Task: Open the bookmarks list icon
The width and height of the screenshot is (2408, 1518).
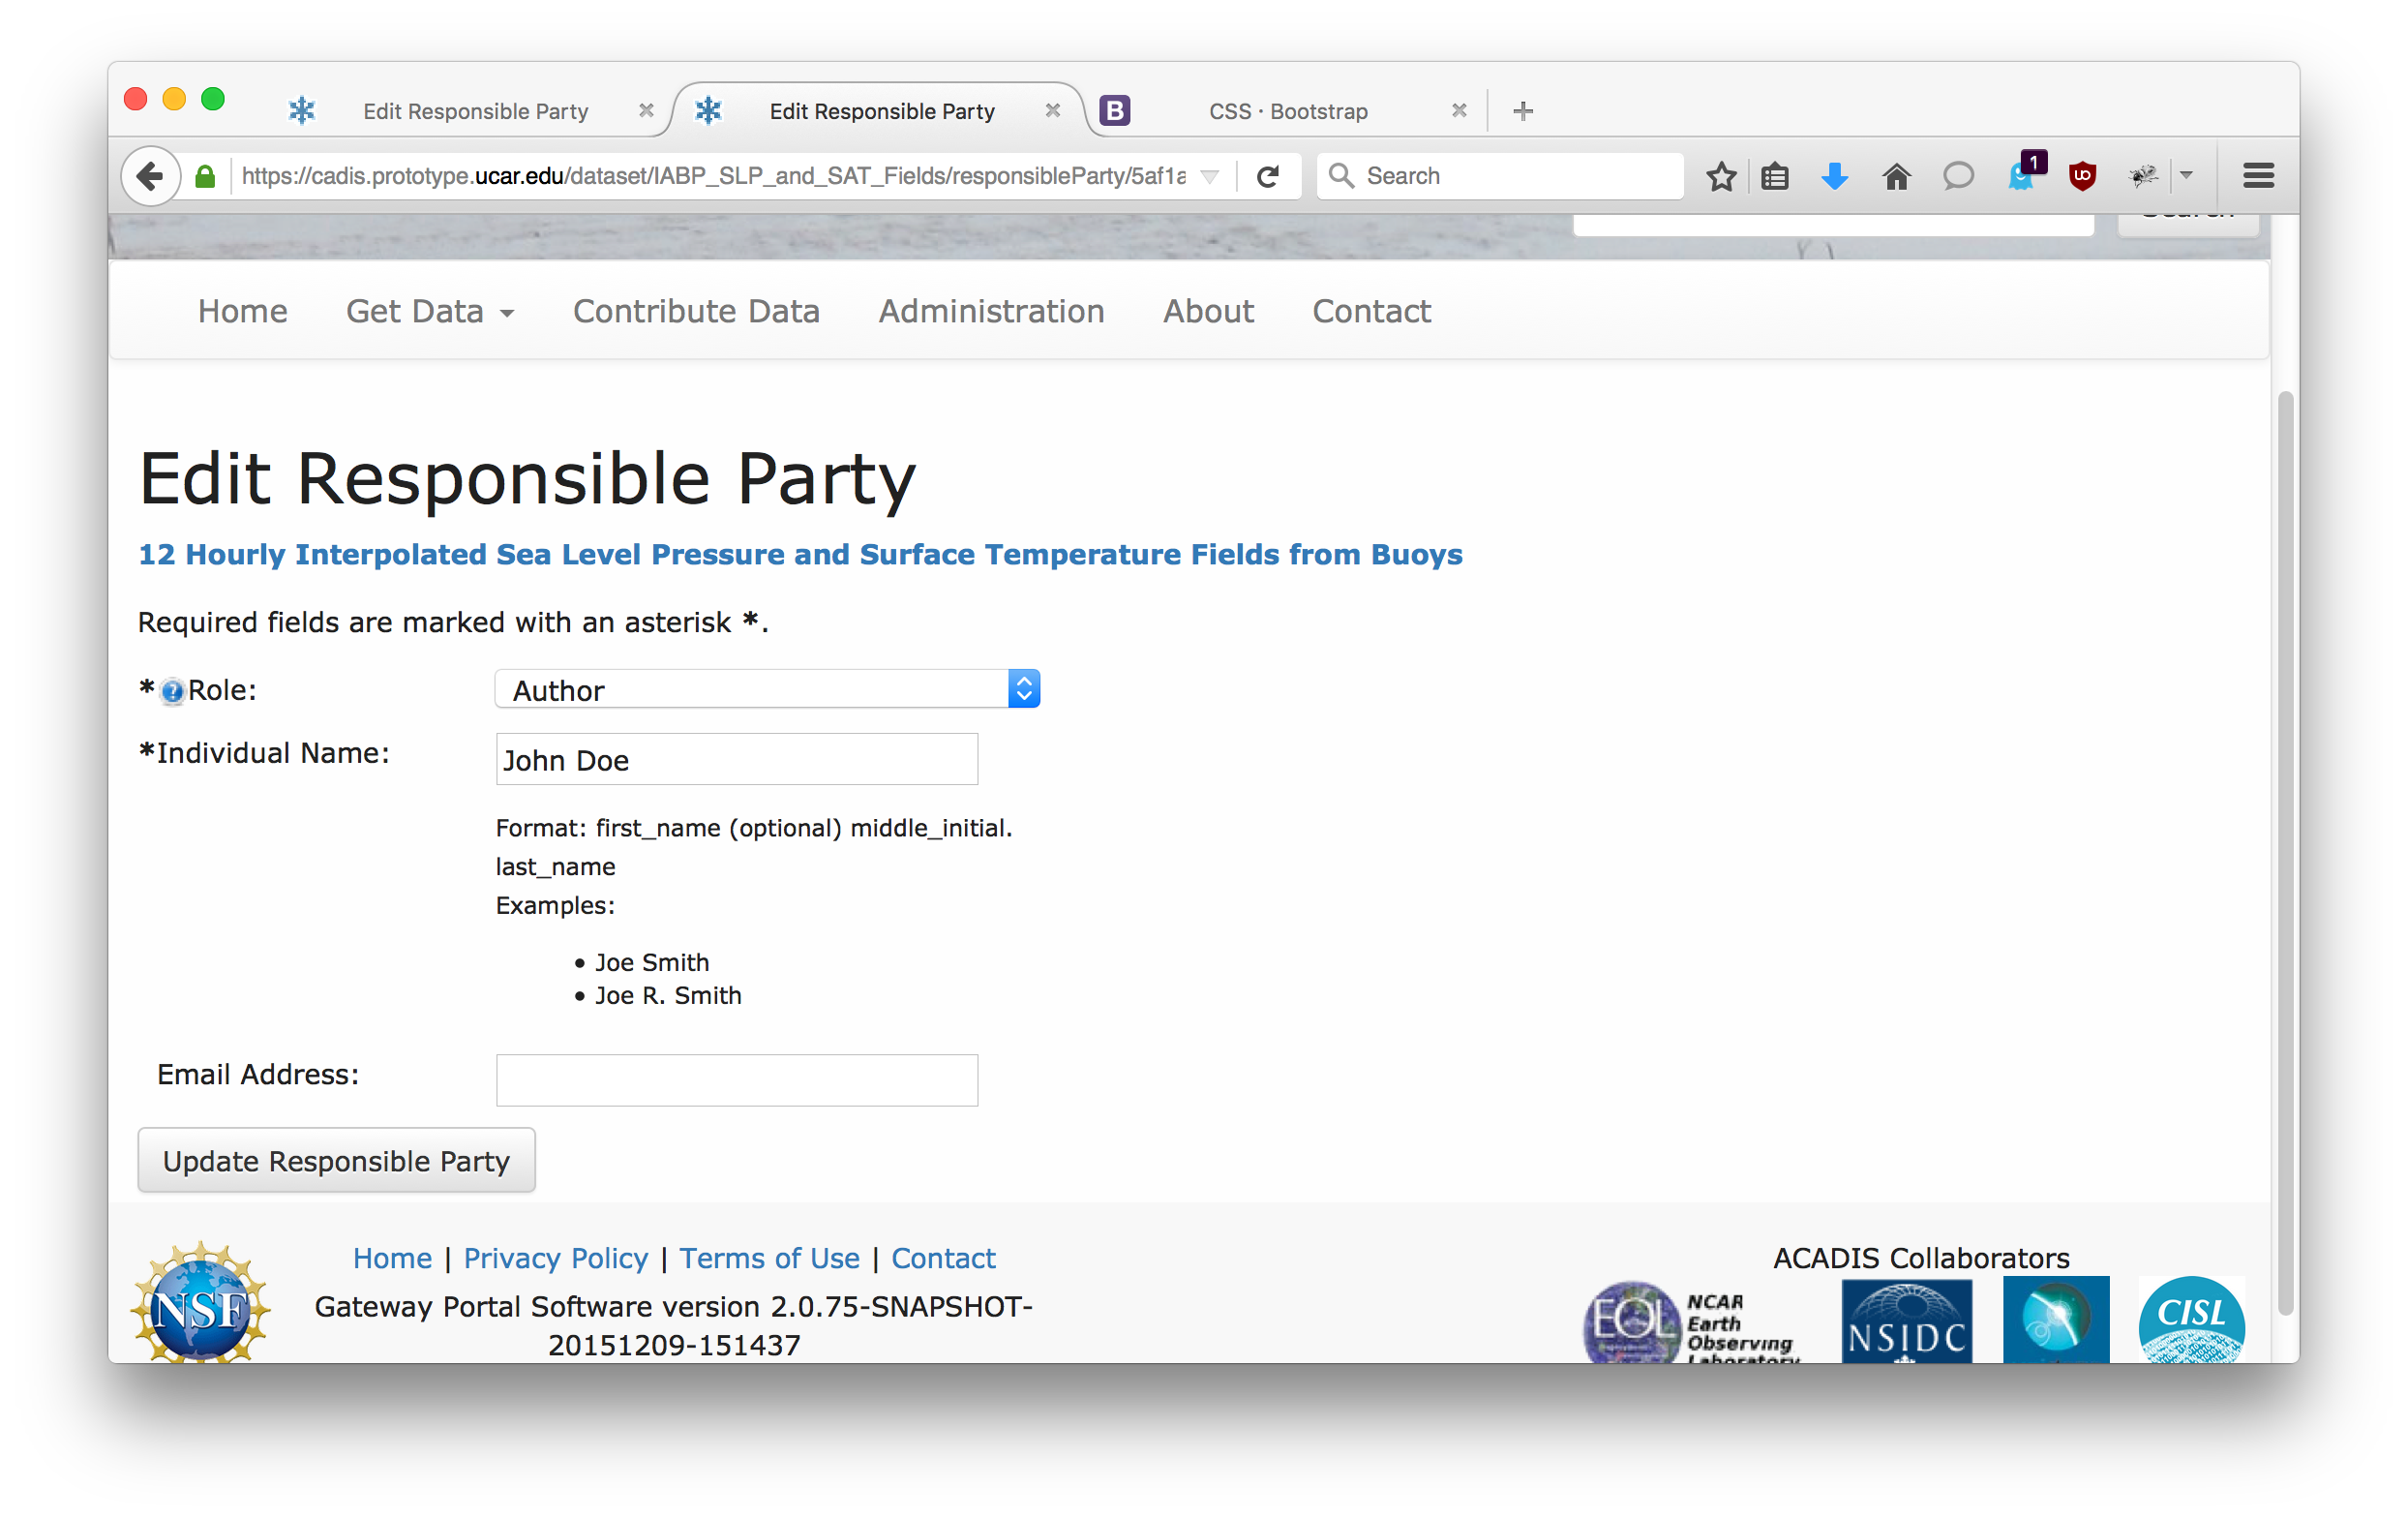Action: coord(1775,177)
